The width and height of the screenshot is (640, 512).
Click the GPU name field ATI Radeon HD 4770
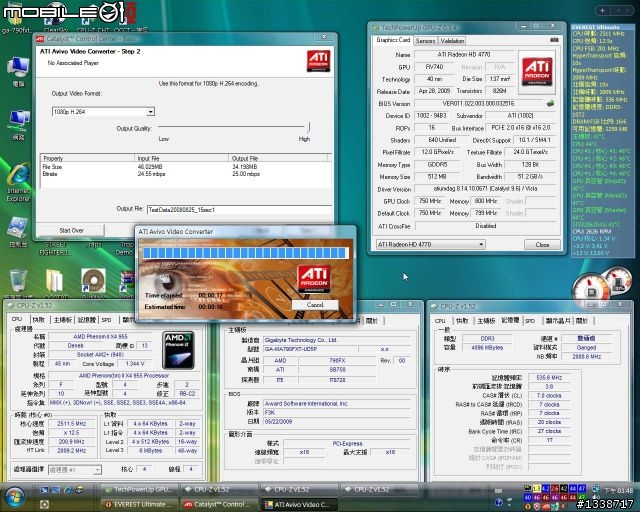(464, 54)
